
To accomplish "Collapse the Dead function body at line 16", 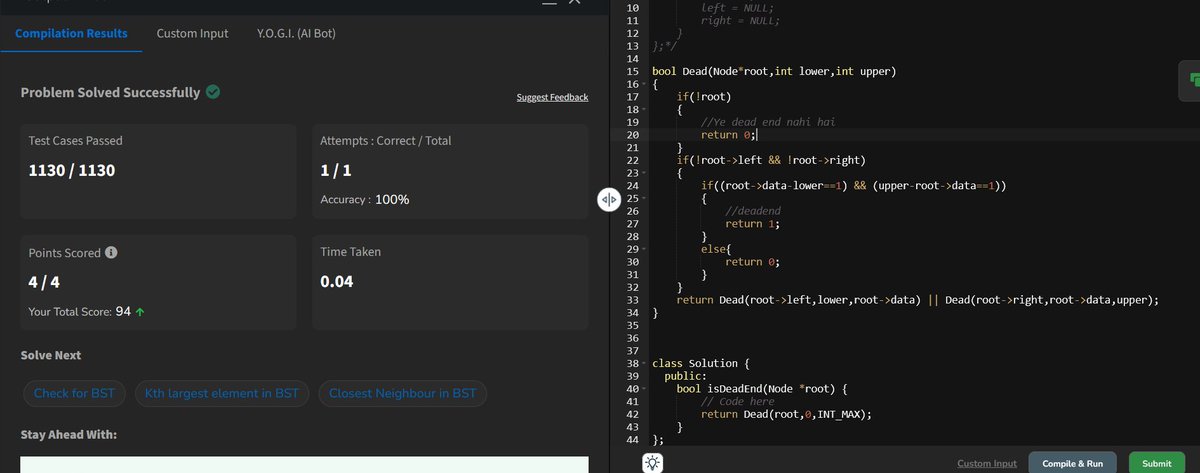I will [643, 85].
